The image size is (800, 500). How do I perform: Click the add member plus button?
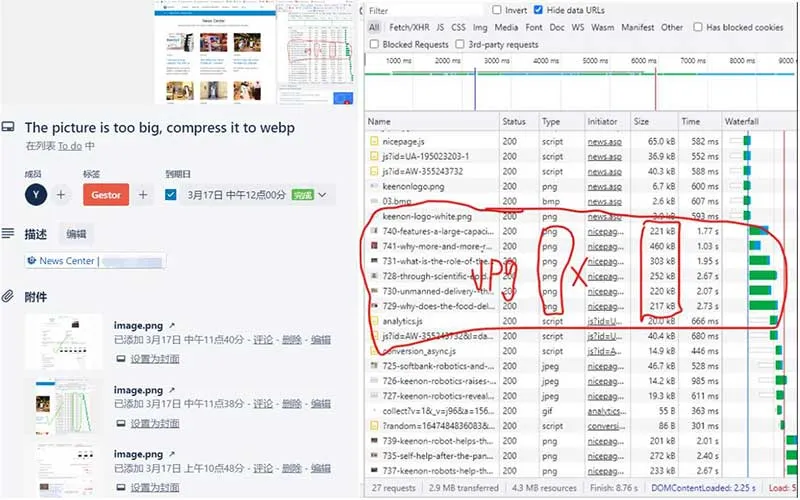[62, 194]
